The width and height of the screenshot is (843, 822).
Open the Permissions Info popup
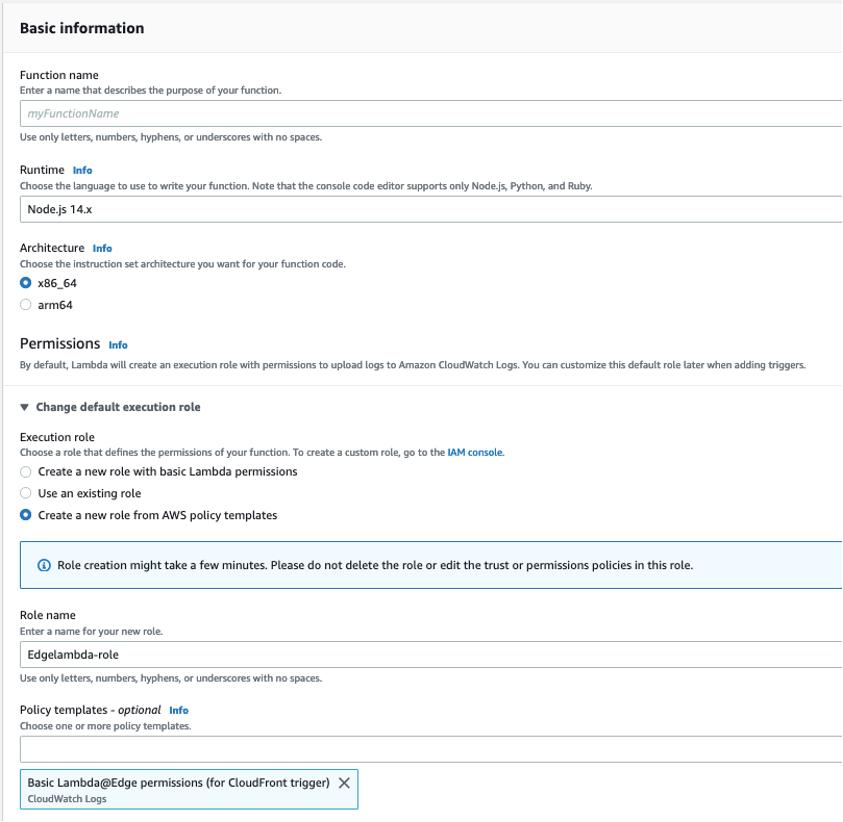[118, 345]
